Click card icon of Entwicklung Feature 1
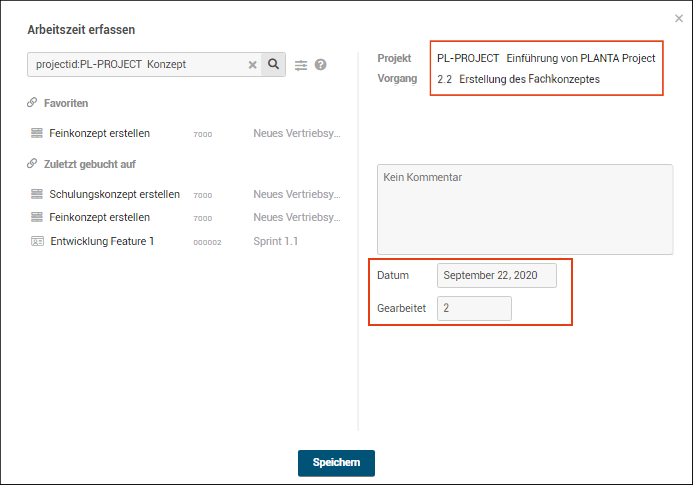 [x=37, y=241]
